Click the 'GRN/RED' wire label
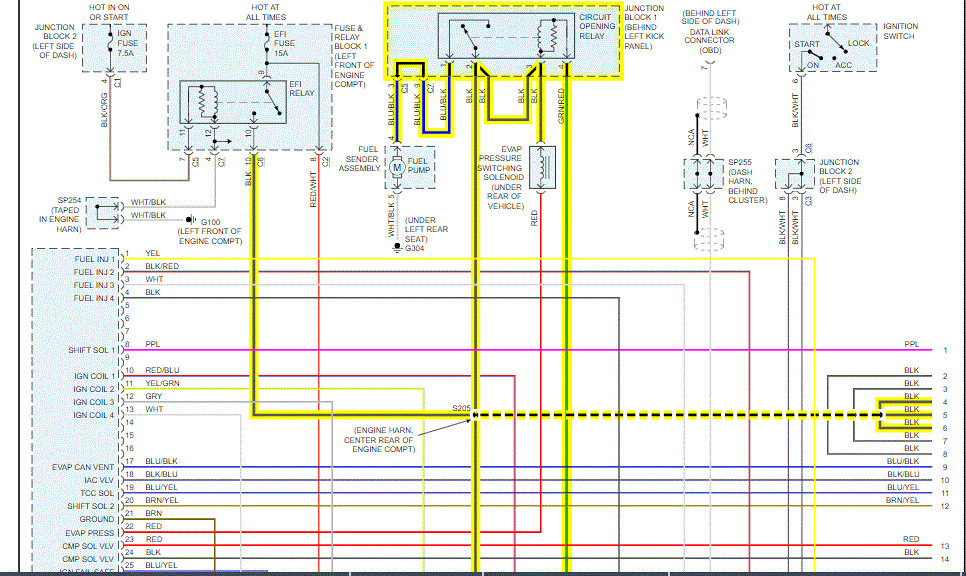 [561, 105]
